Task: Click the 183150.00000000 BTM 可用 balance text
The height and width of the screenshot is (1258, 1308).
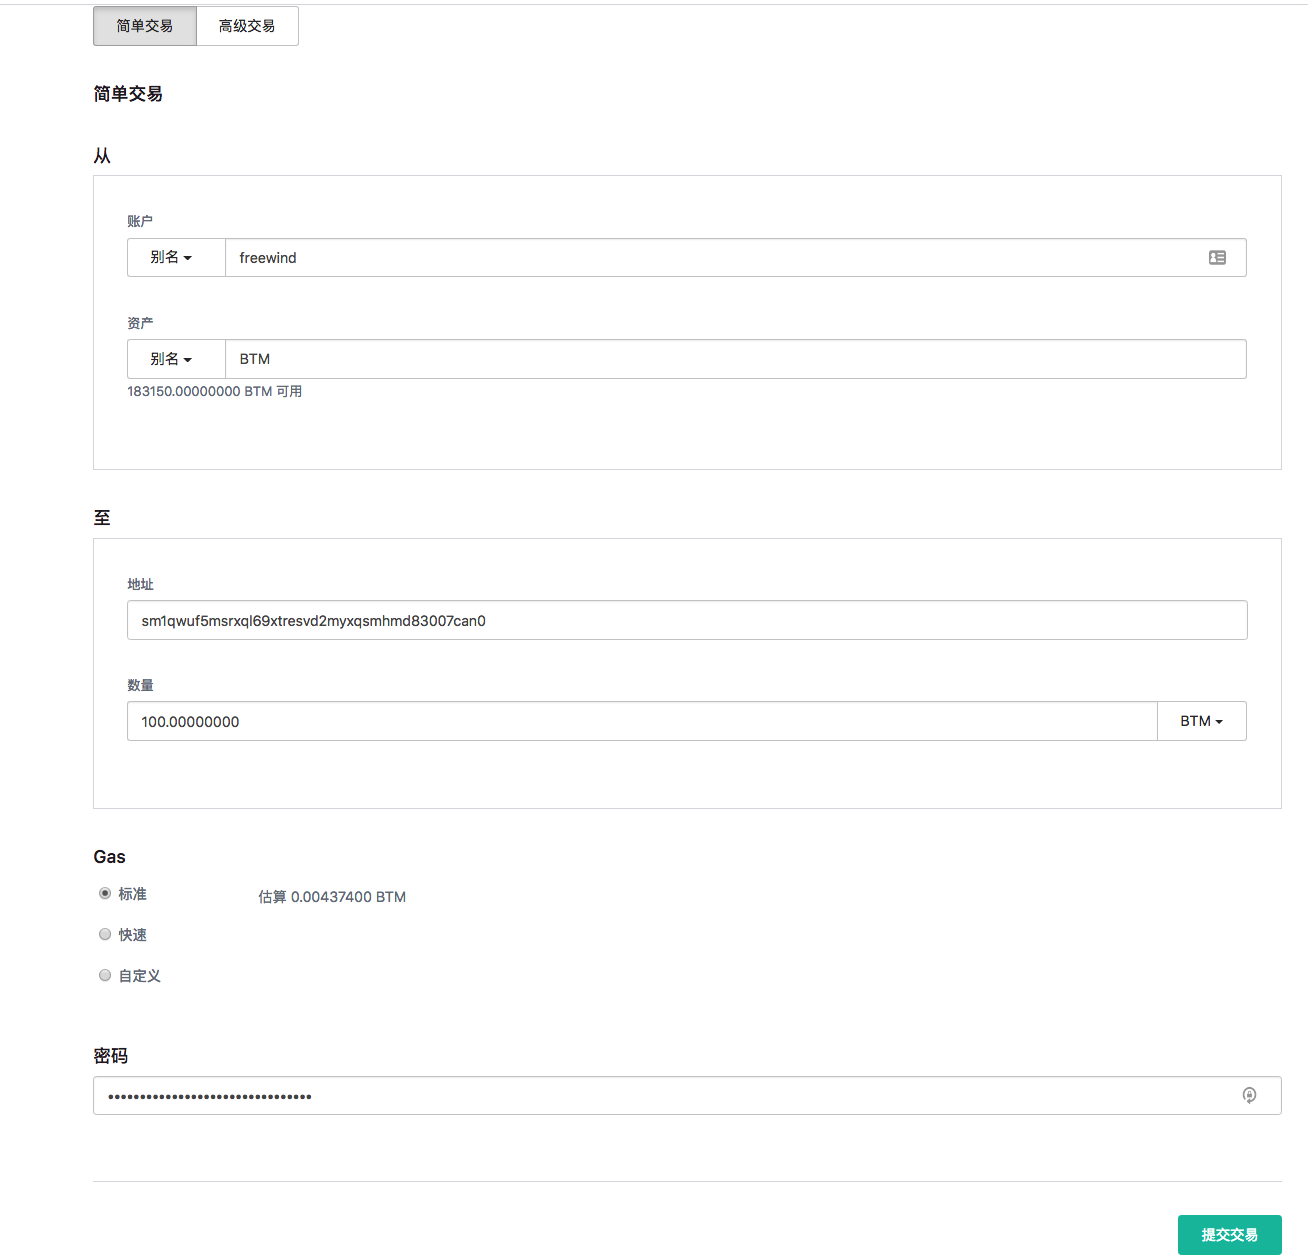Action: coord(215,391)
